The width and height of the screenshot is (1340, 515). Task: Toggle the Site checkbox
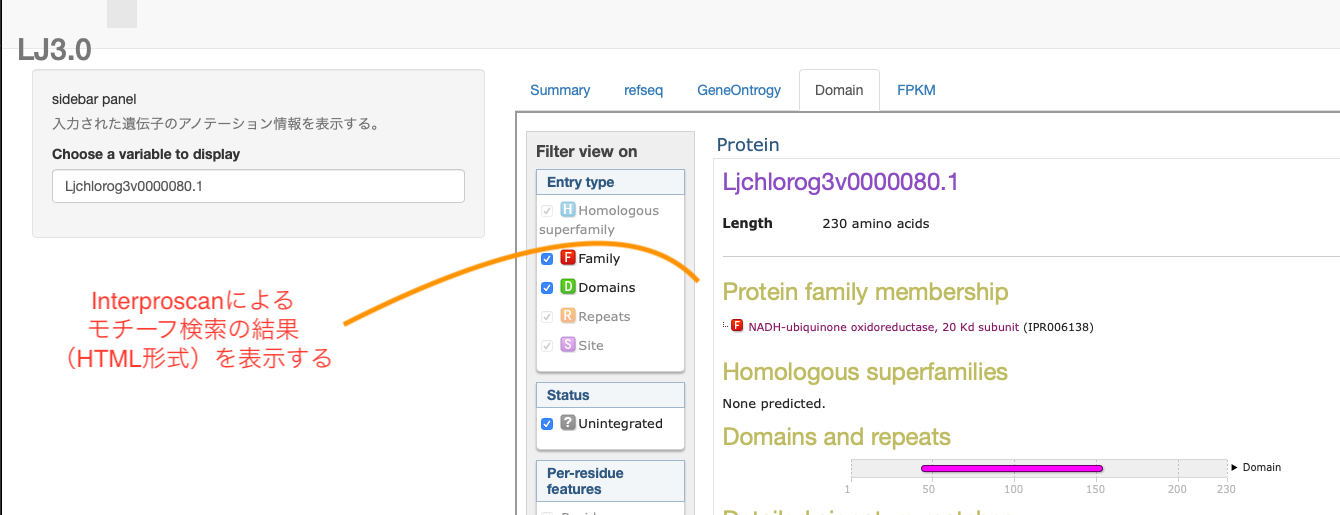pyautogui.click(x=547, y=346)
